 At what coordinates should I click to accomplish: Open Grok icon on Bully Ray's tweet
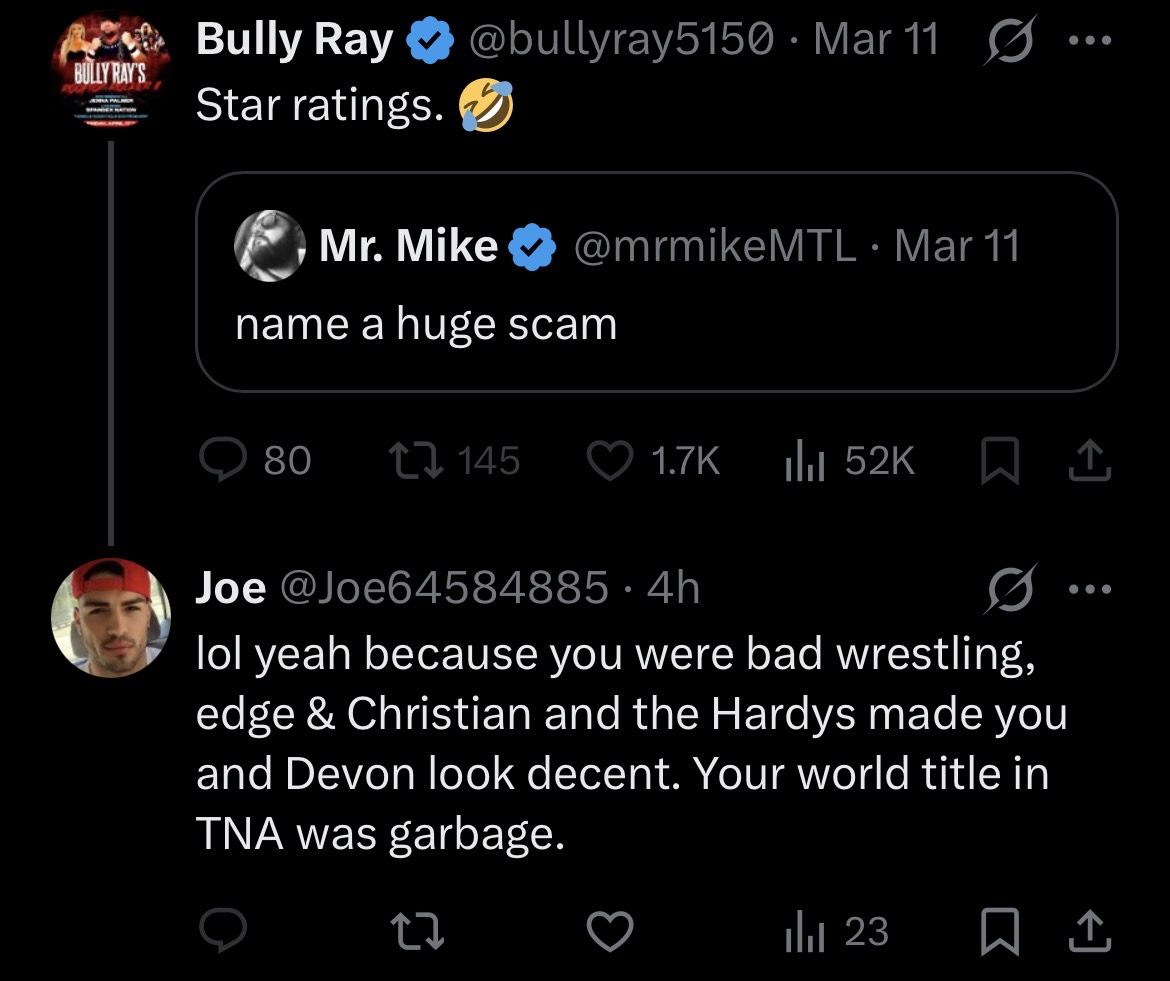(x=1010, y=40)
